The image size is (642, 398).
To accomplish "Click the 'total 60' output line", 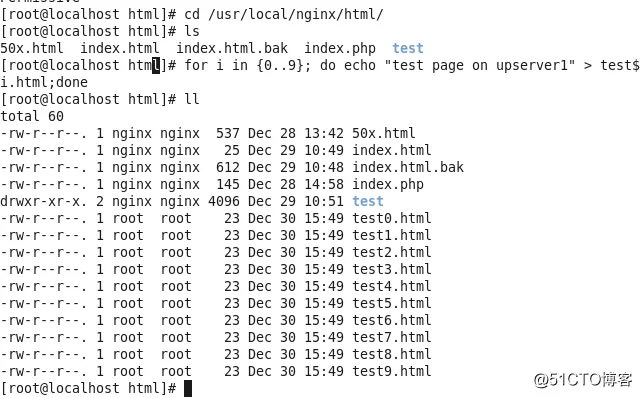I will [x=32, y=116].
